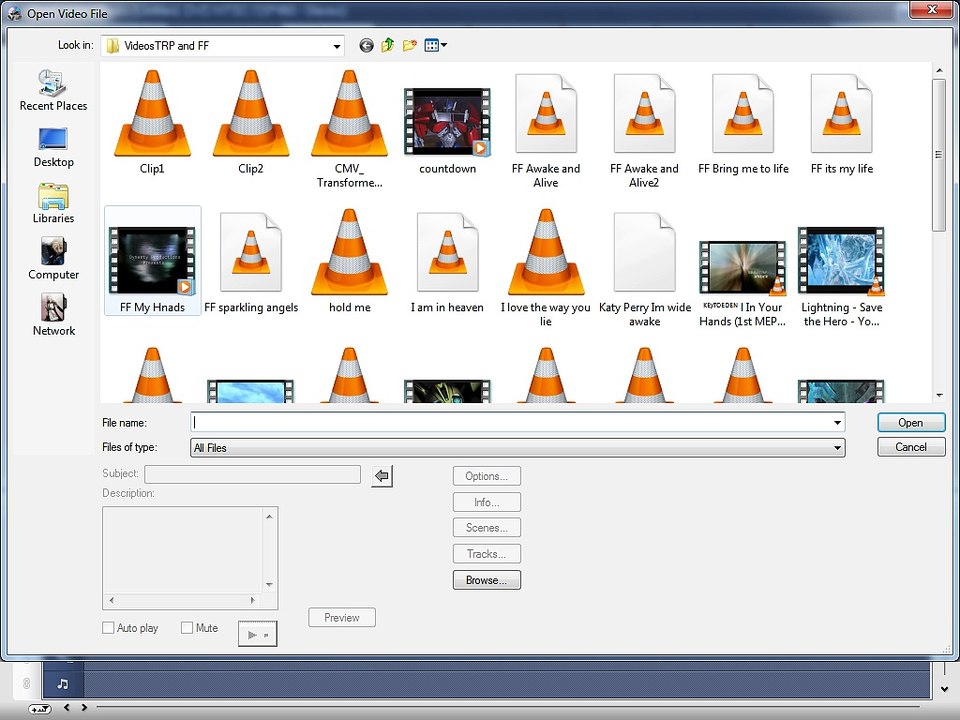The image size is (960, 720).
Task: Close the Open Video File dialog
Action: tap(932, 9)
